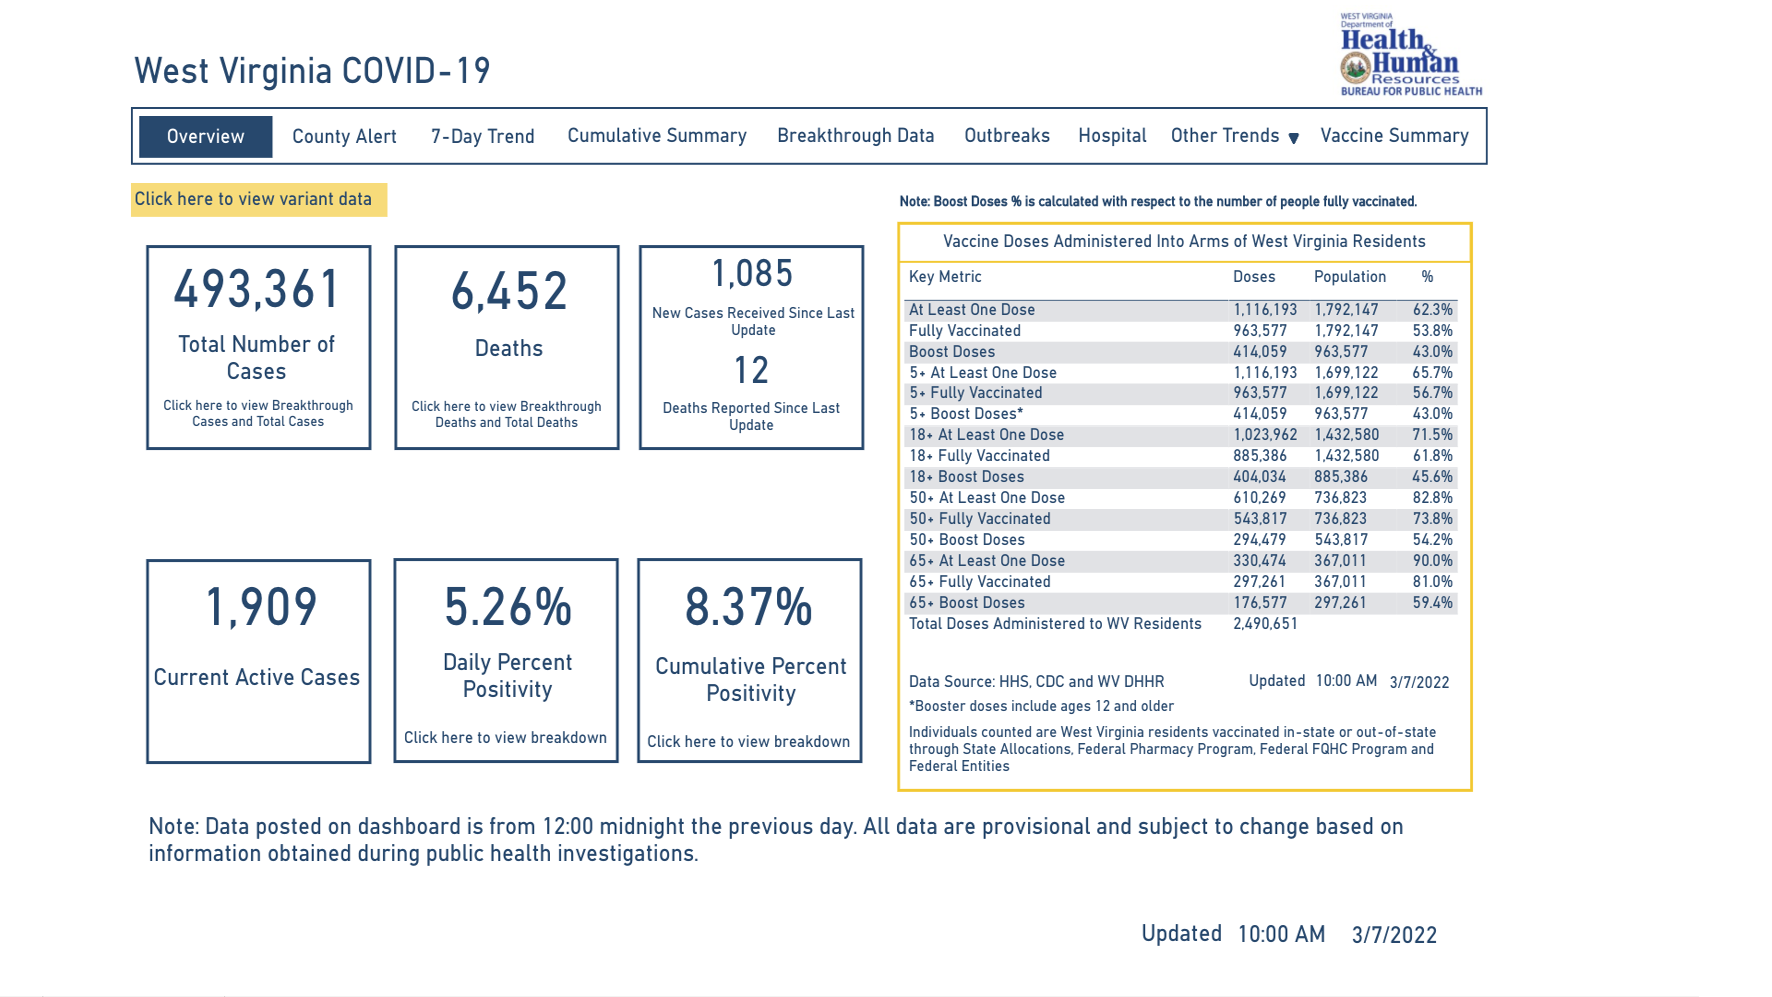Select the 65+ Boost Doses row

(966, 603)
